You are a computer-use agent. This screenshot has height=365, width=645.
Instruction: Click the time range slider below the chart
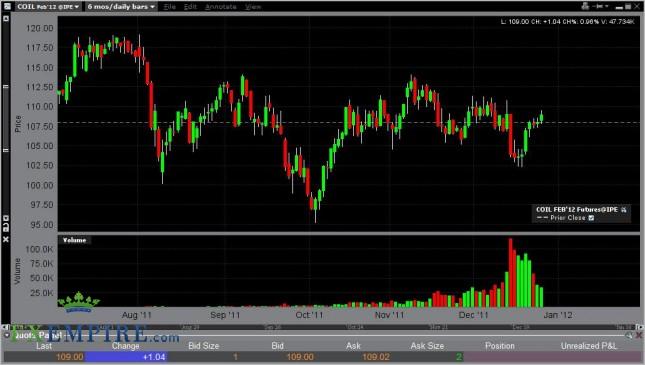click(x=322, y=327)
